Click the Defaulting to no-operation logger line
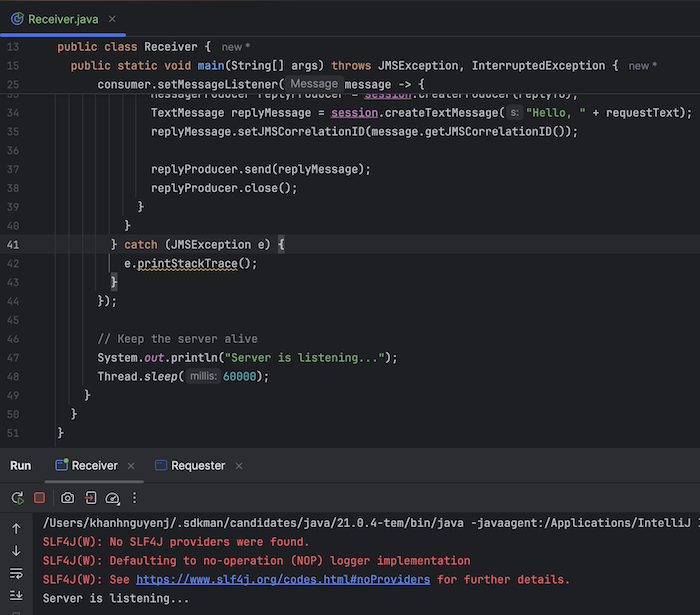 click(x=256, y=561)
